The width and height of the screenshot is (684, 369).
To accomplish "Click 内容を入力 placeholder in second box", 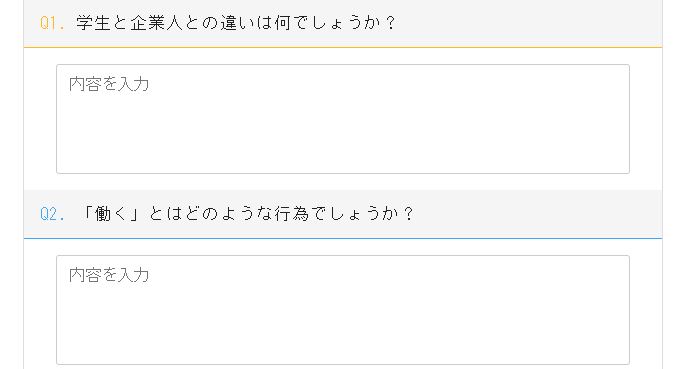I will (109, 275).
